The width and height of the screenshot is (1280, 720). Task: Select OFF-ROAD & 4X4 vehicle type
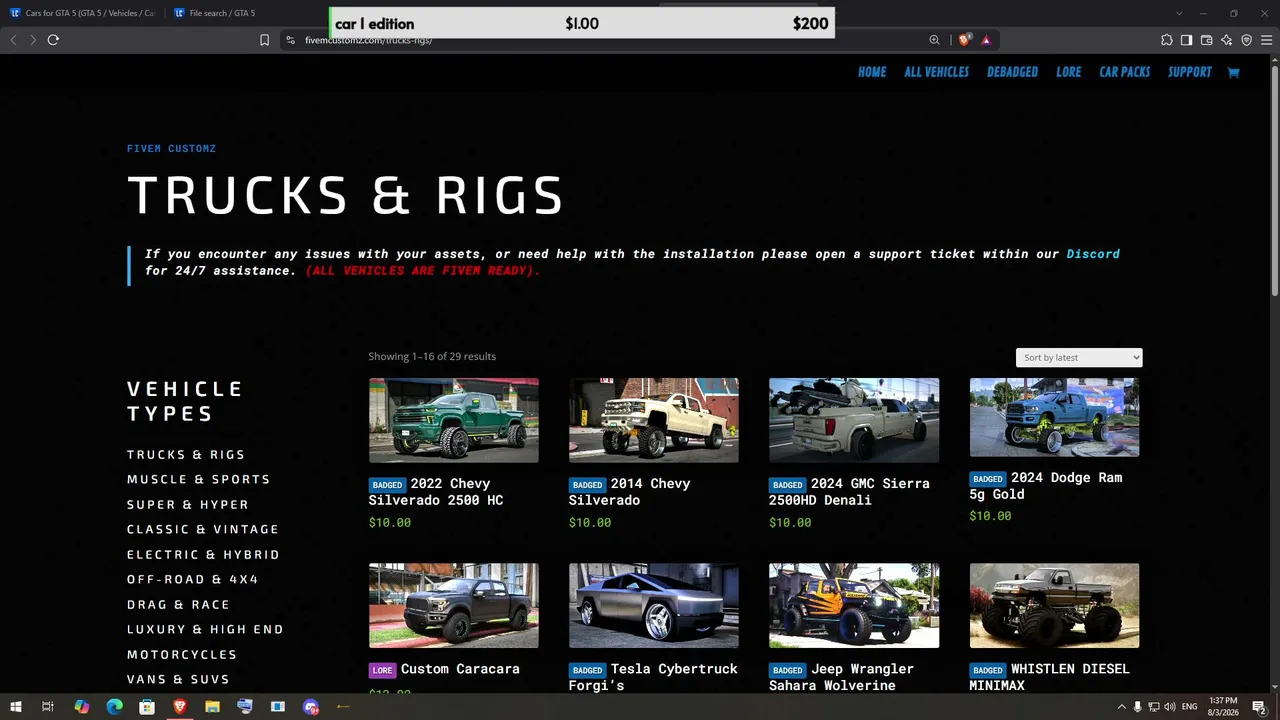[193, 579]
